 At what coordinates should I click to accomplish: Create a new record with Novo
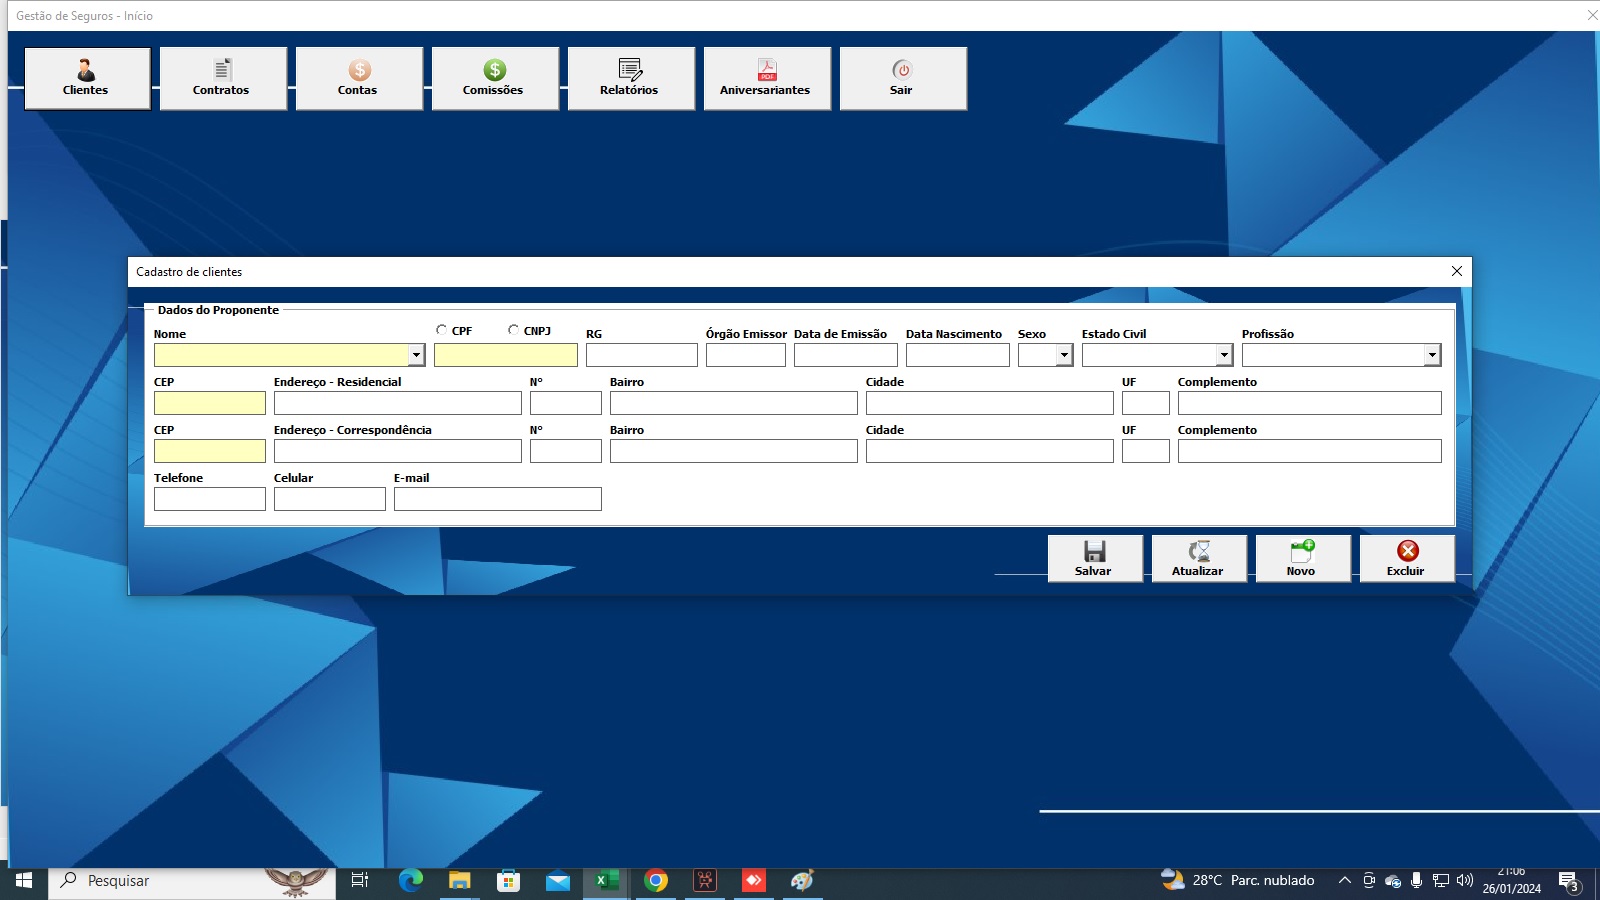pyautogui.click(x=1303, y=558)
